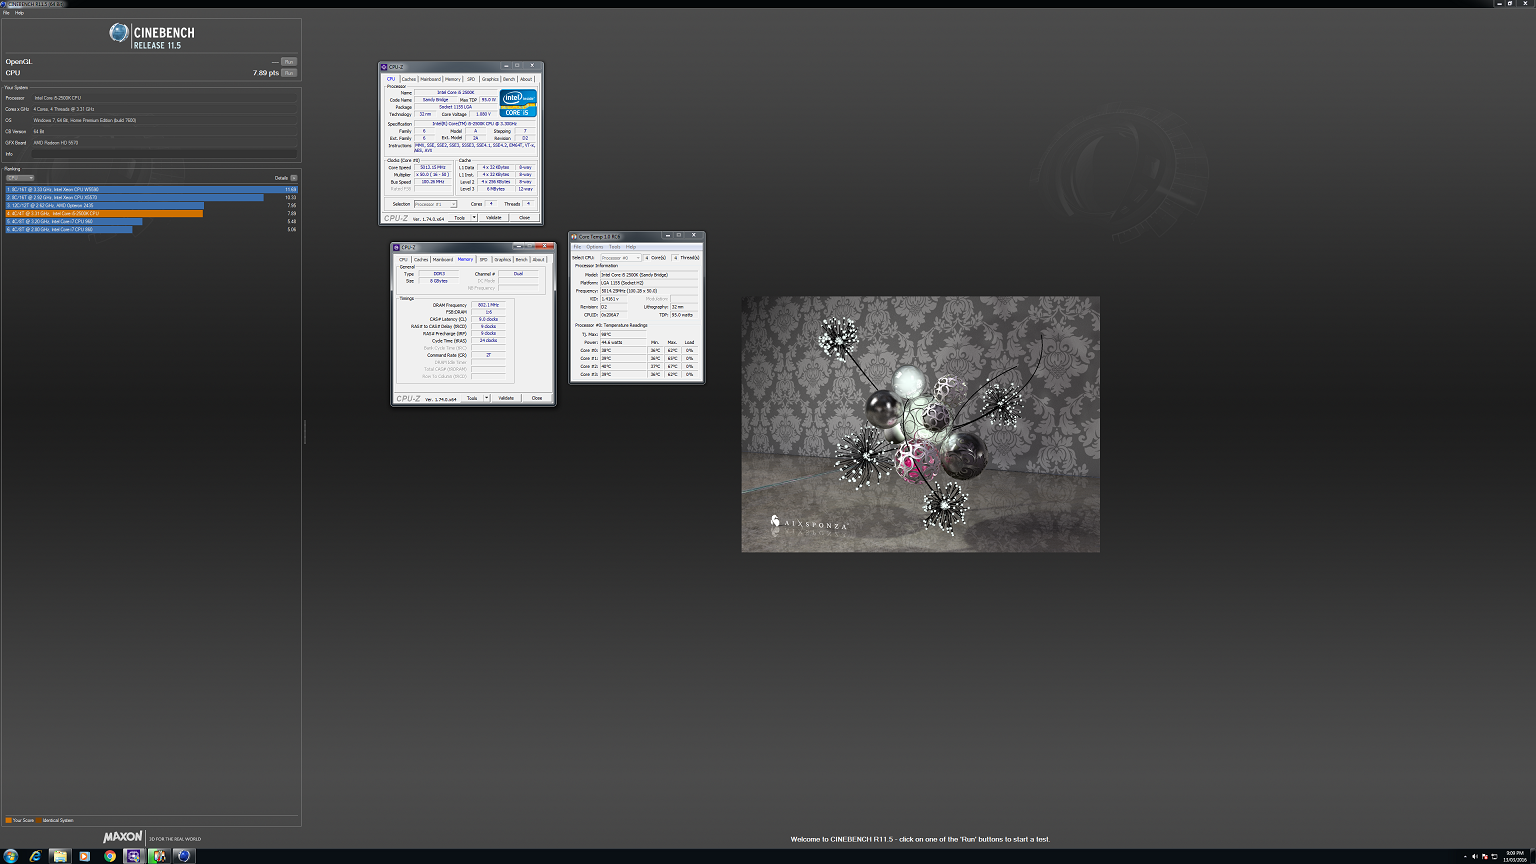Image resolution: width=1536 pixels, height=864 pixels.
Task: Open Core Temp Tools menu
Action: pos(614,246)
